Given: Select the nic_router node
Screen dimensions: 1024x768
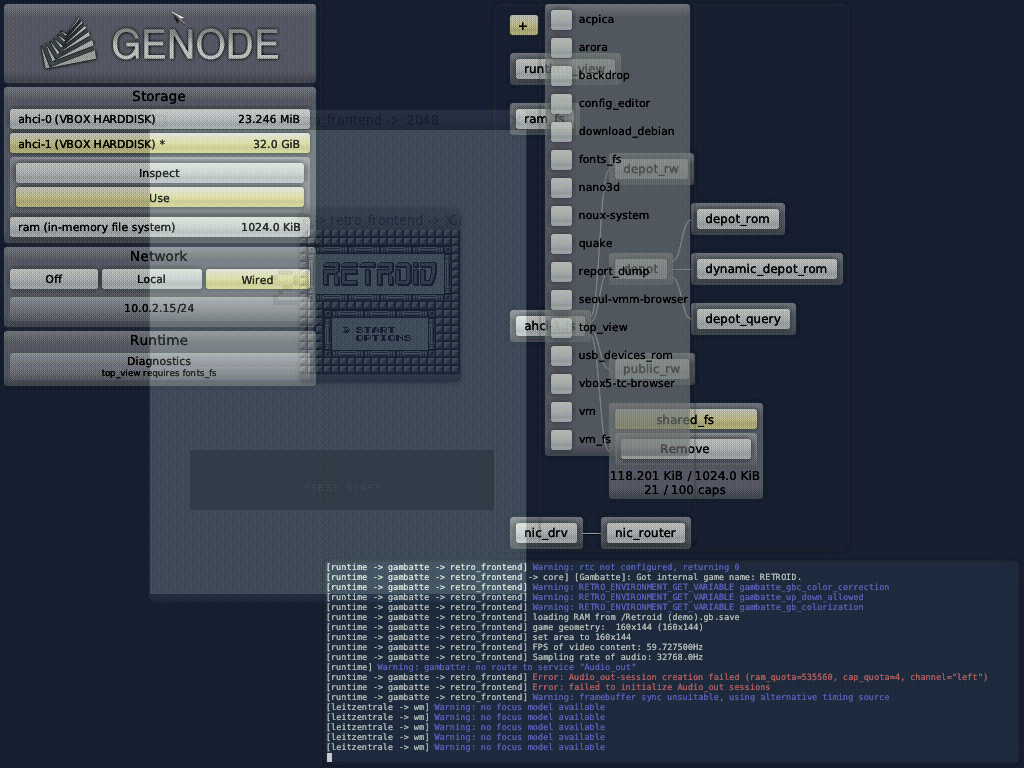Looking at the screenshot, I should [x=645, y=533].
